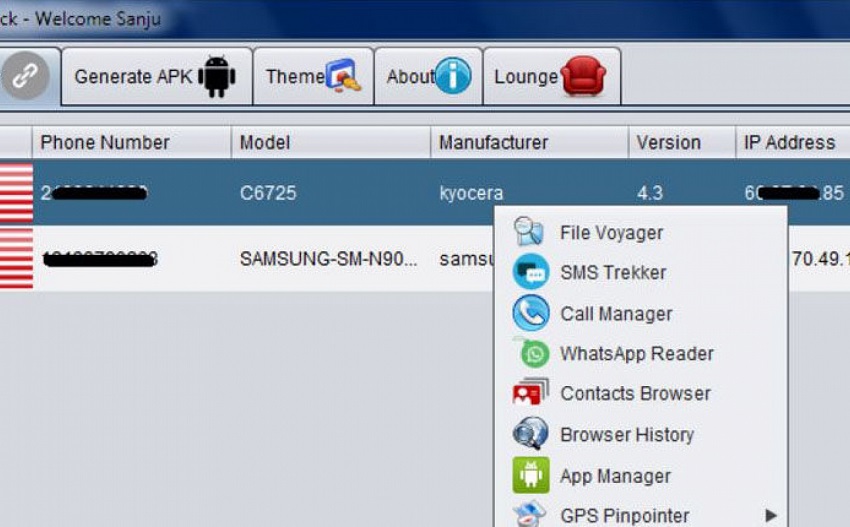
Task: Sort by Manufacturer column header
Action: coord(530,143)
